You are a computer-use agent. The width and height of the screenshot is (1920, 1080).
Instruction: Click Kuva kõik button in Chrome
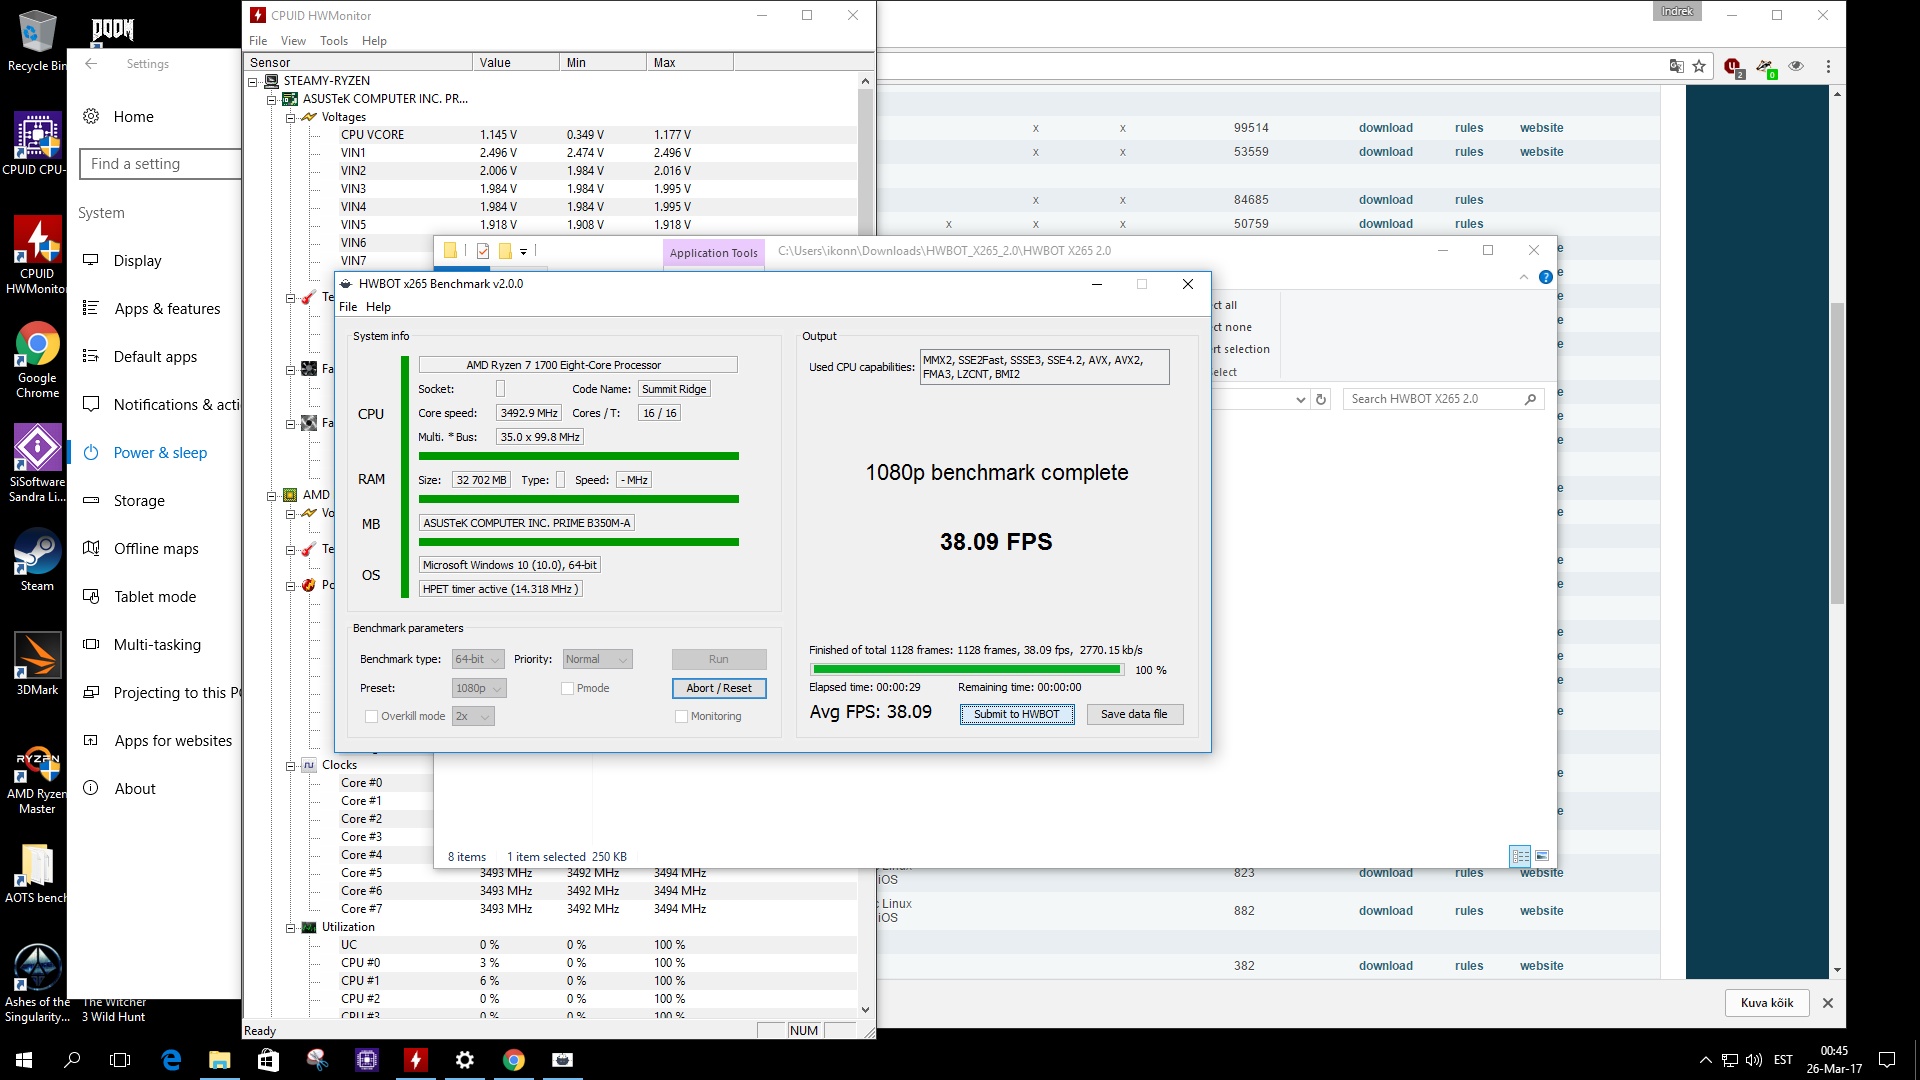tap(1767, 1003)
